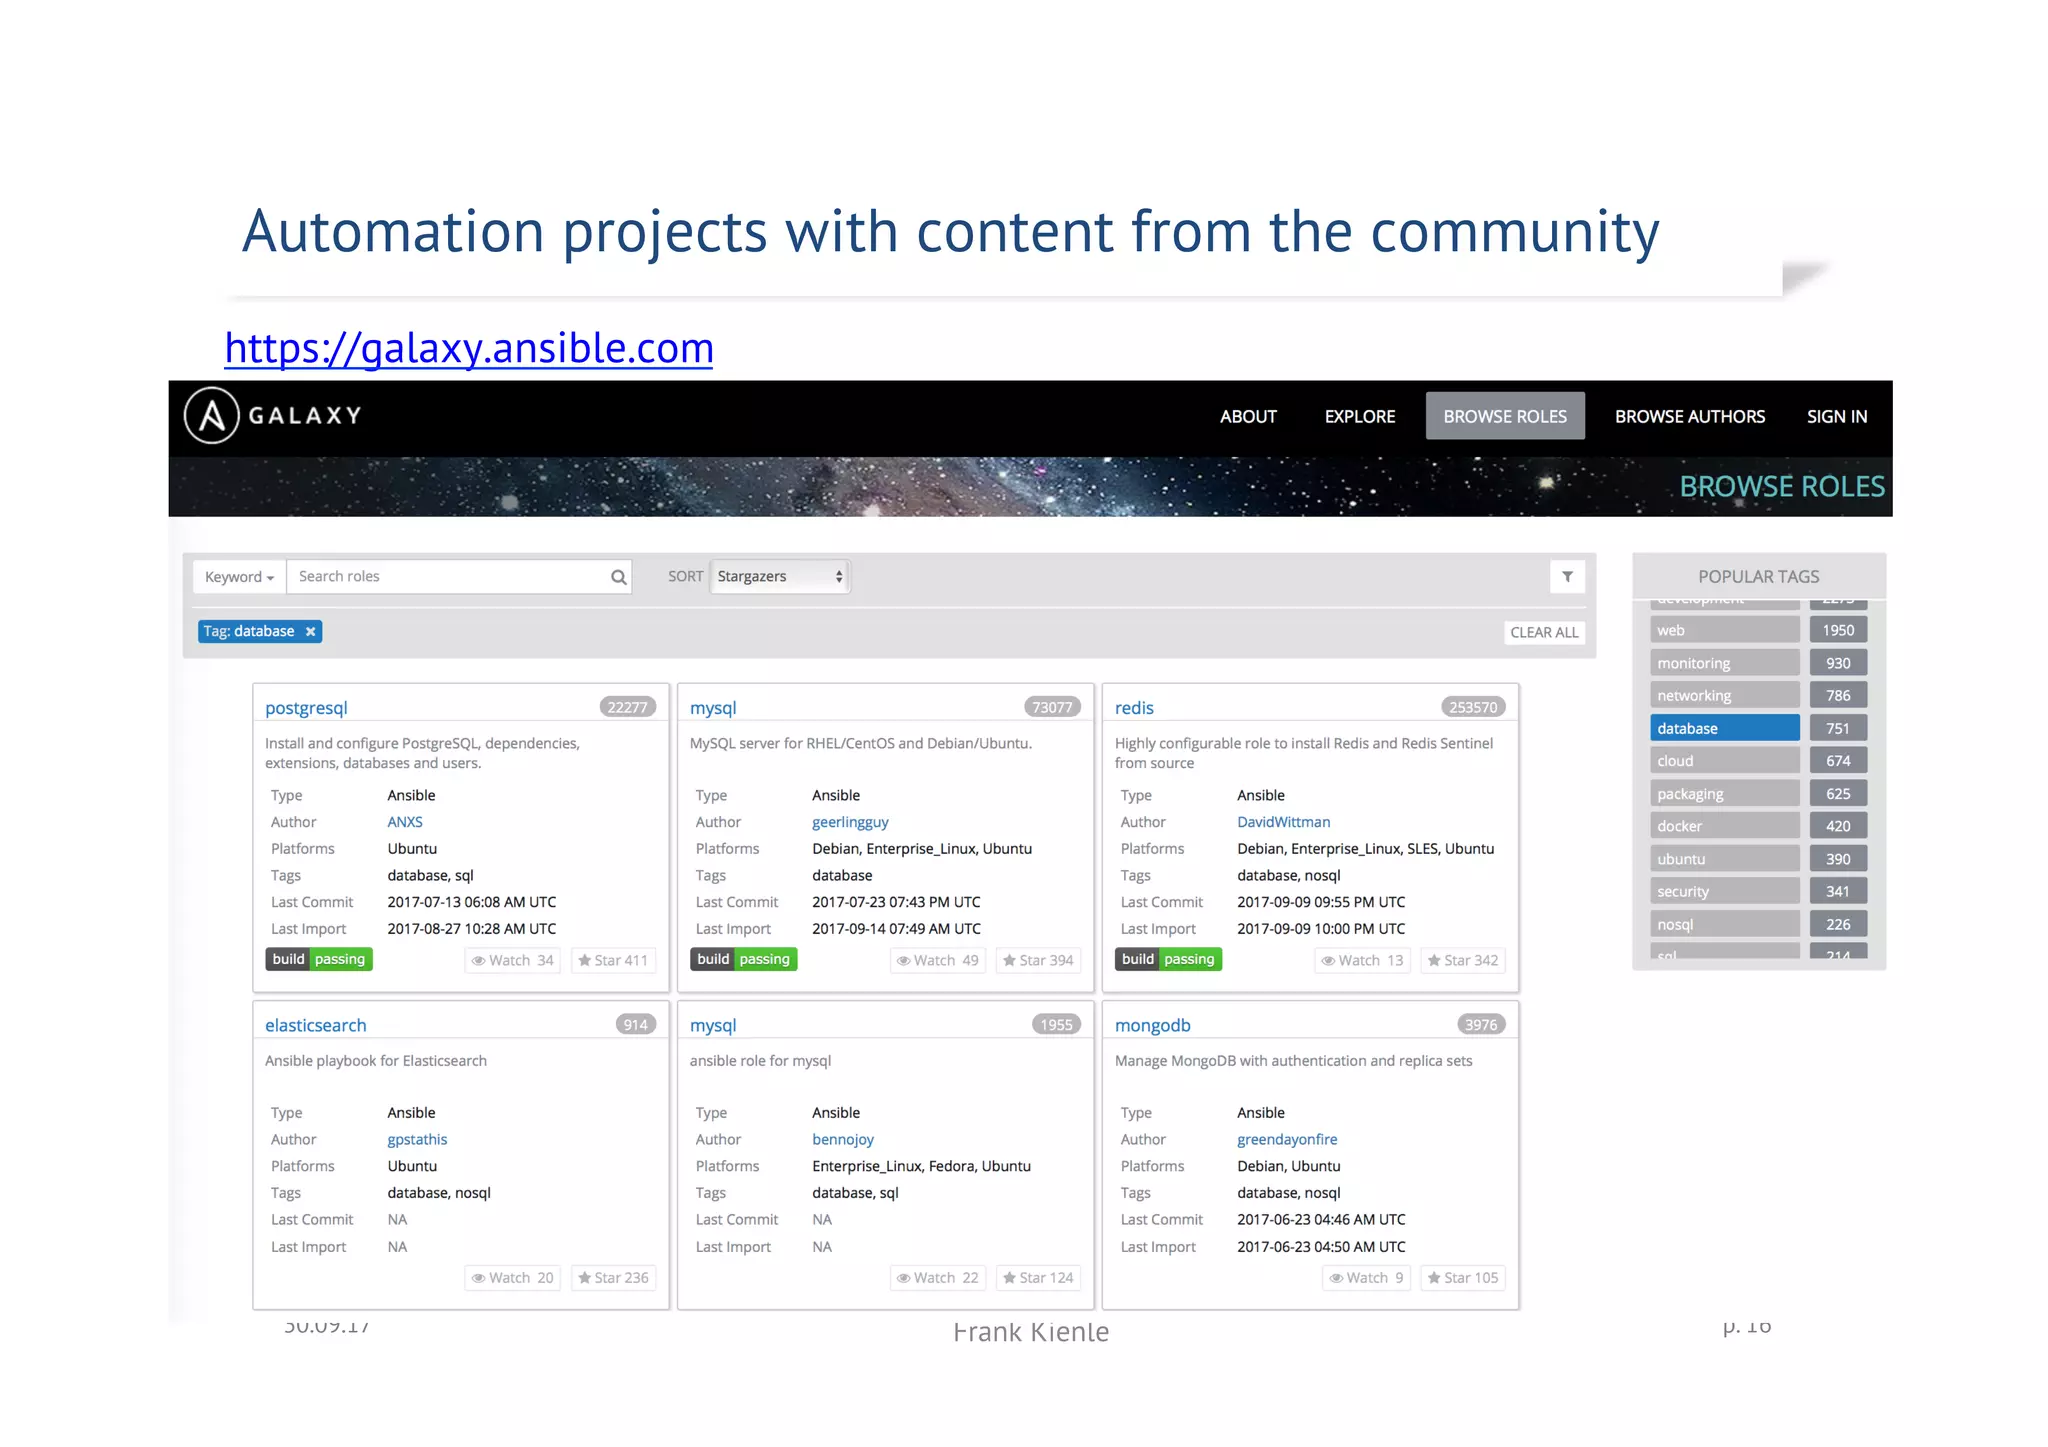
Task: Select the Browse Roles tab
Action: pos(1505,416)
